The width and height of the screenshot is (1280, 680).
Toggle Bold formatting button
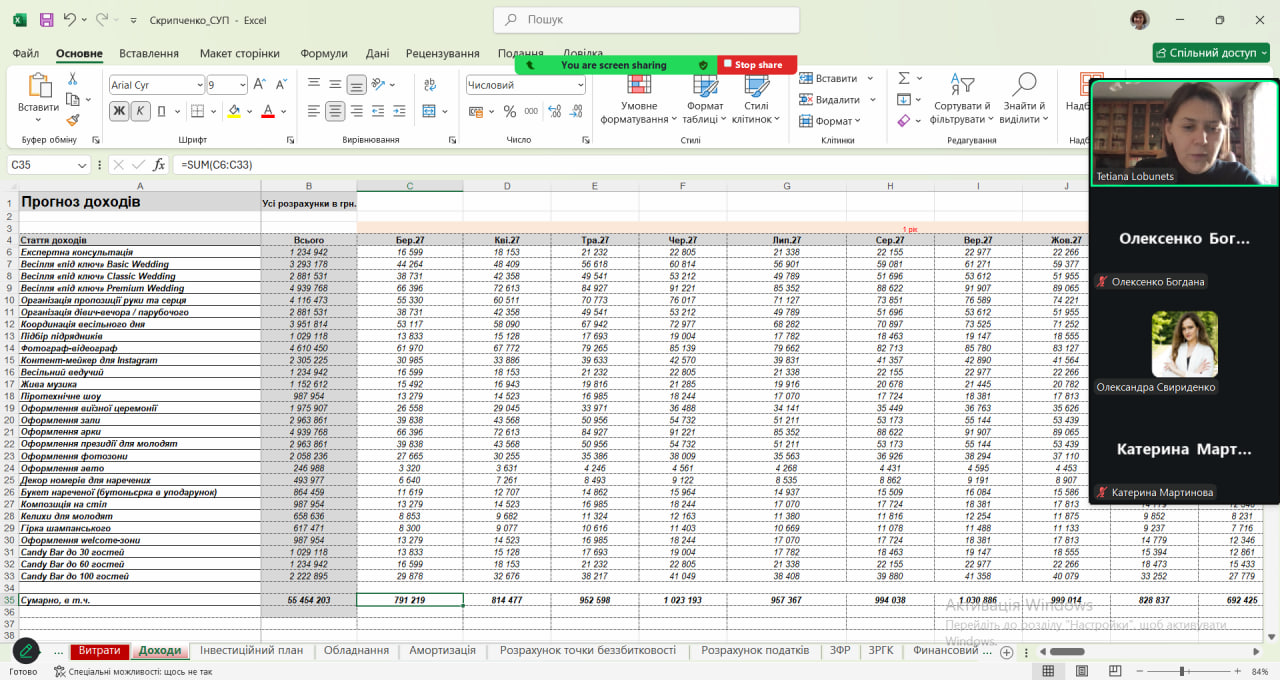pos(119,111)
